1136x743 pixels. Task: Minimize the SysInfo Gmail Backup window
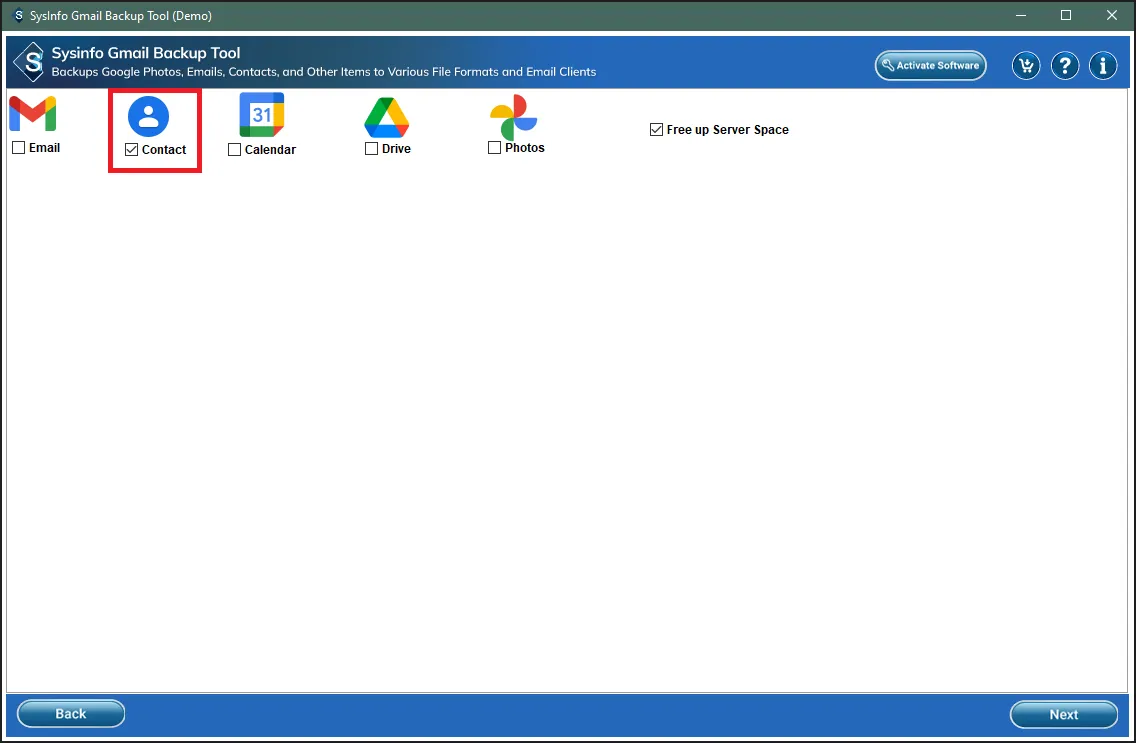click(1021, 15)
